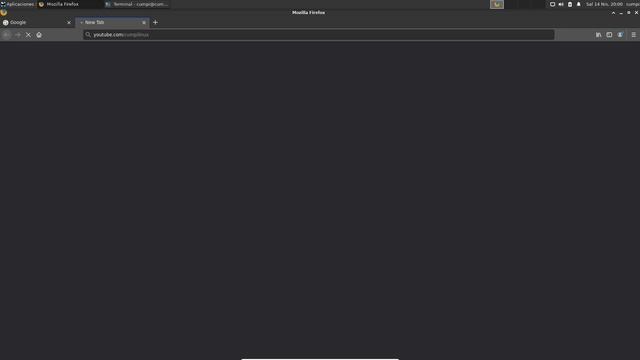The image size is (640, 360).
Task: Minimize the Firefox window
Action: pos(621,13)
